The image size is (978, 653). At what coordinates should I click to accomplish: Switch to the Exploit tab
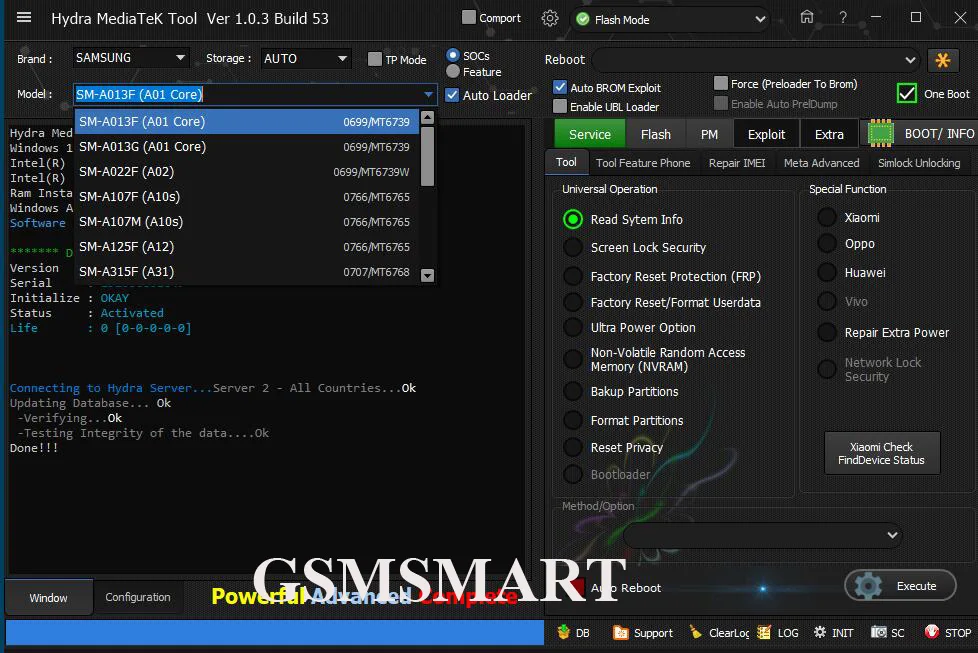766,134
